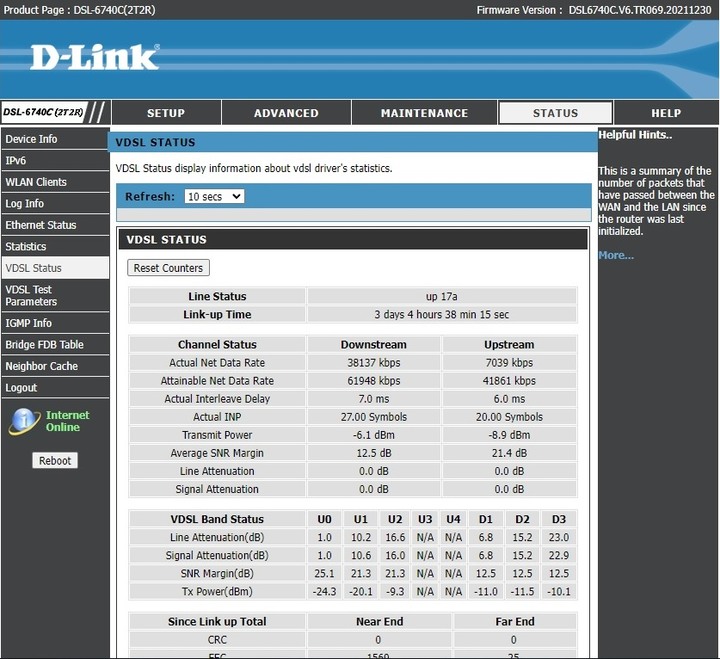Click upstream interleave delay '6.0 ms'
720x659 pixels.
click(509, 399)
